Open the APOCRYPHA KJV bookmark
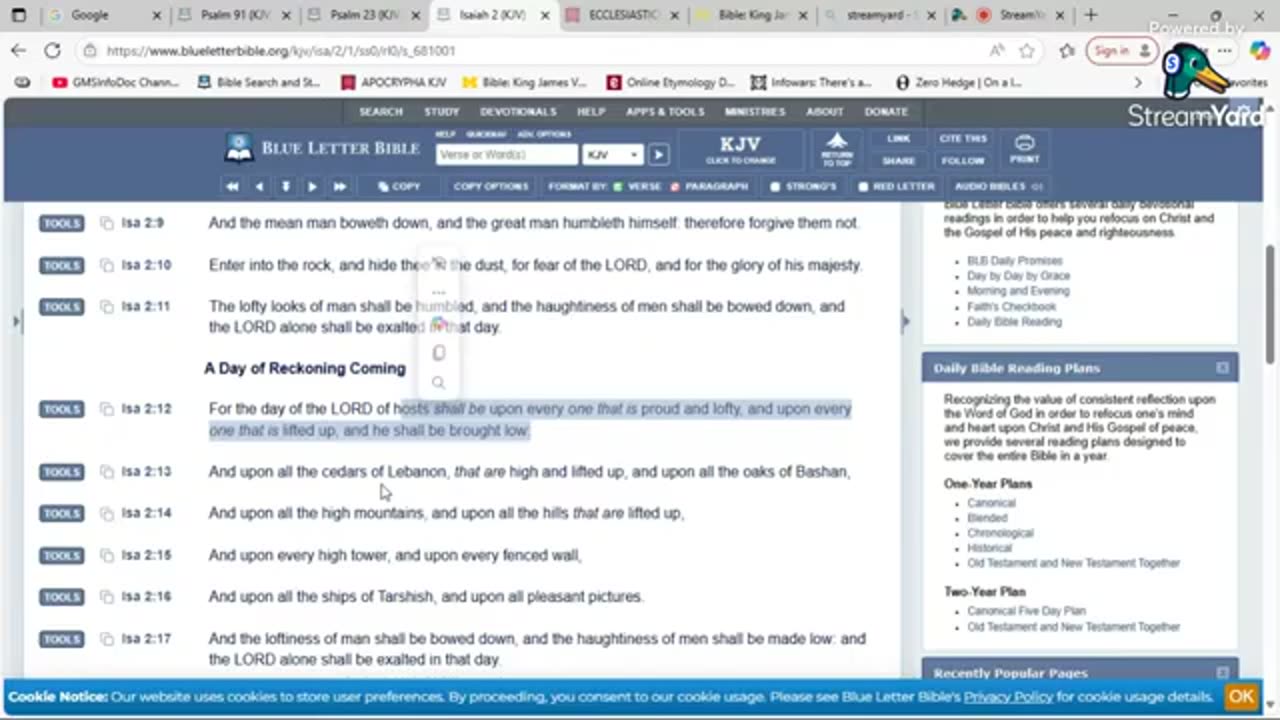1280x720 pixels. click(x=394, y=83)
